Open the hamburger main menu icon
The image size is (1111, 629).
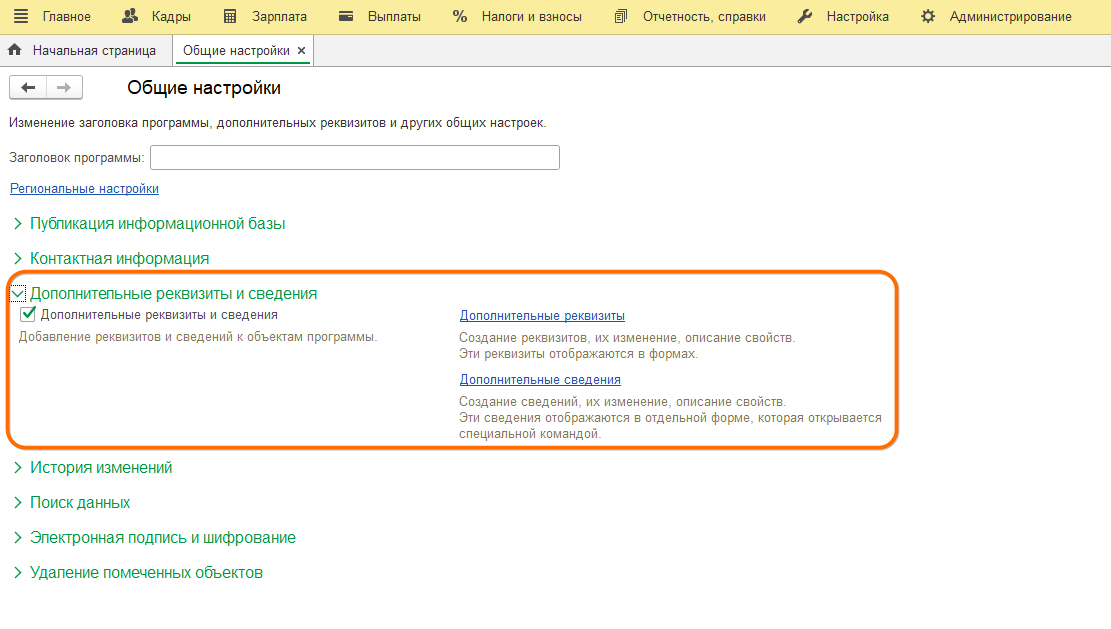tap(21, 16)
